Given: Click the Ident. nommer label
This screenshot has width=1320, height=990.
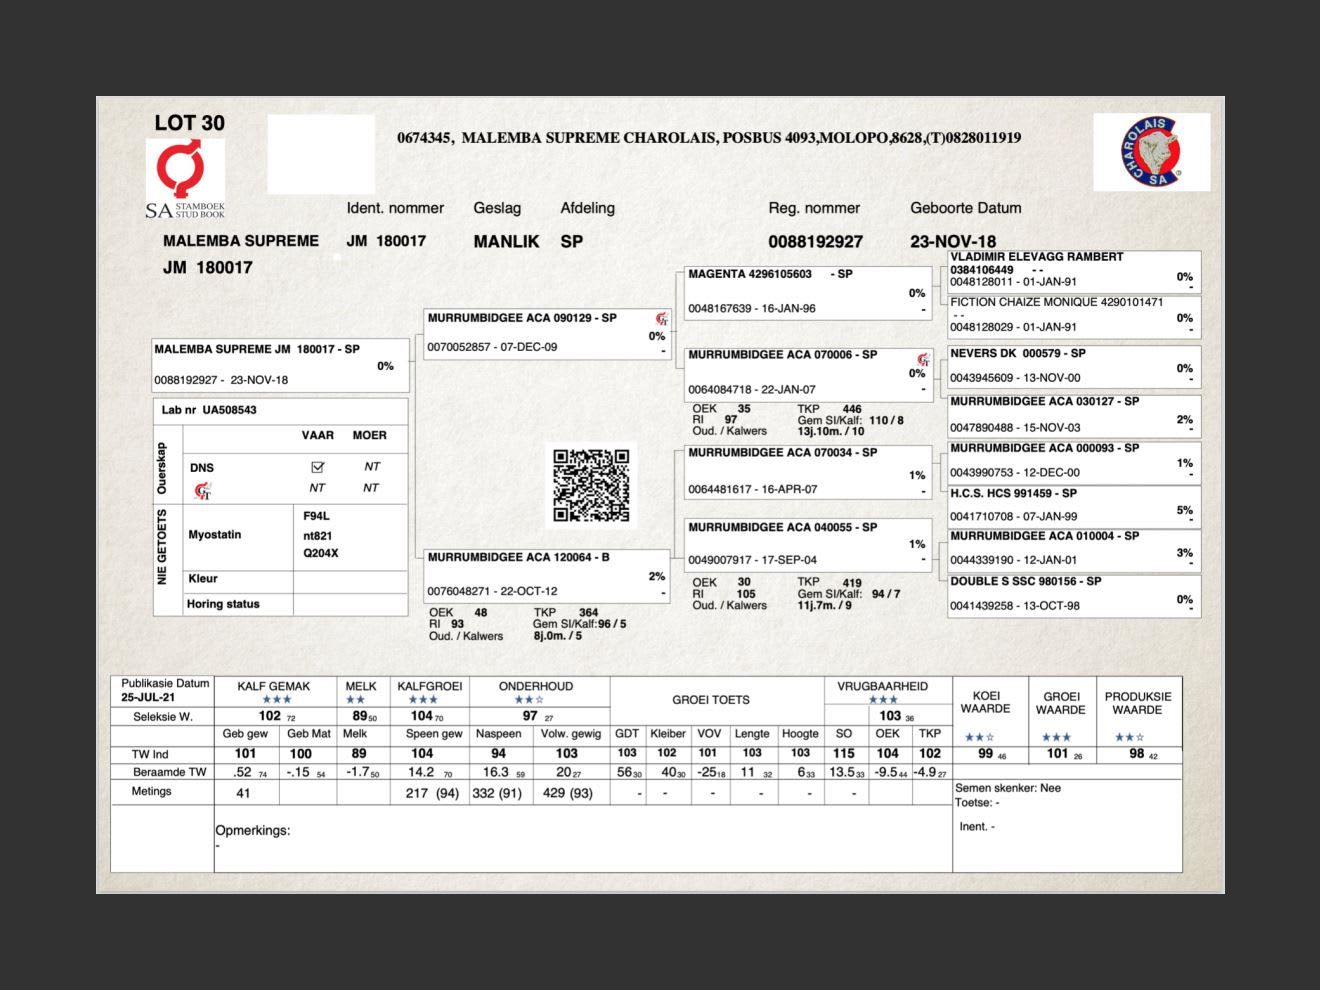Looking at the screenshot, I should [x=395, y=208].
